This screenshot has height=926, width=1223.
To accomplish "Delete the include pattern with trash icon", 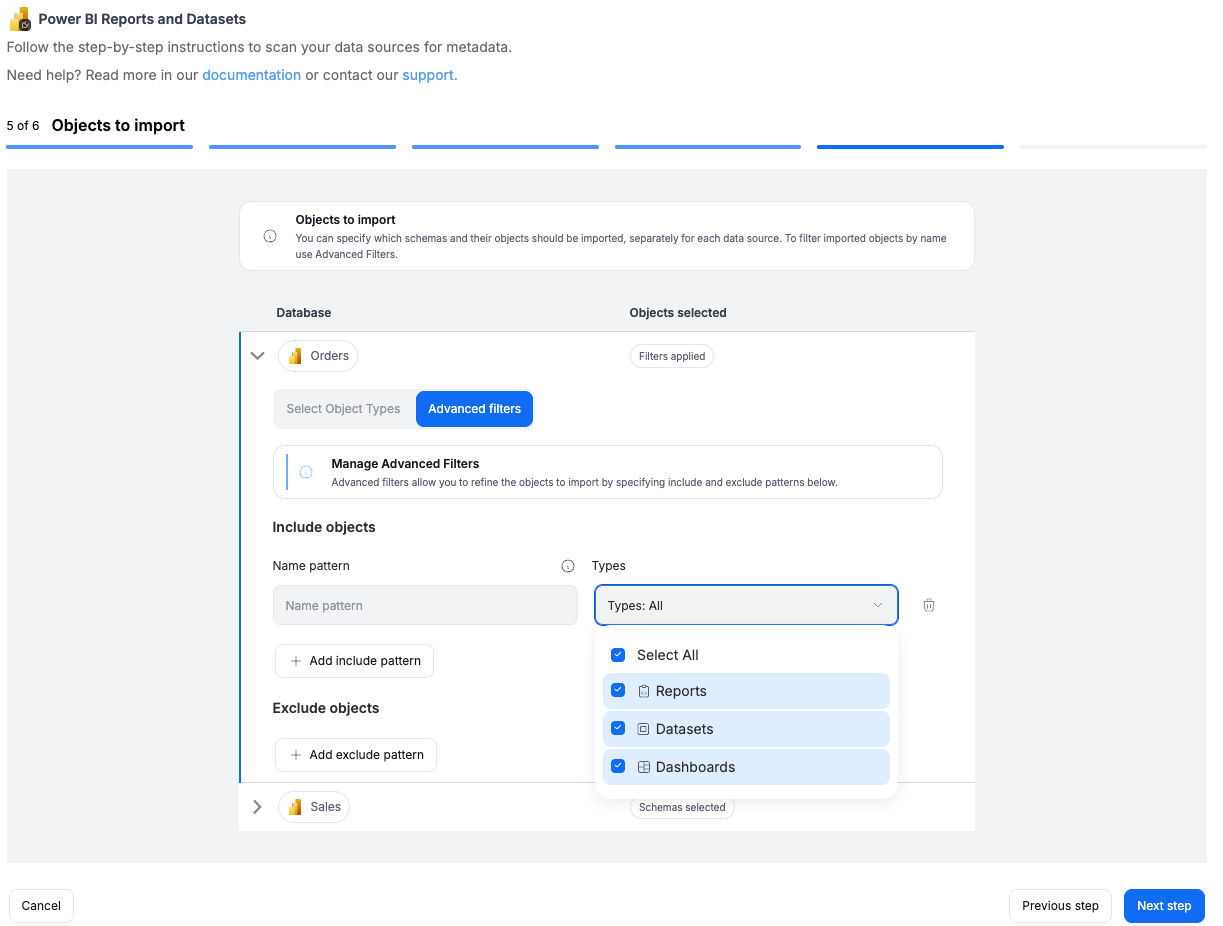I will (929, 605).
